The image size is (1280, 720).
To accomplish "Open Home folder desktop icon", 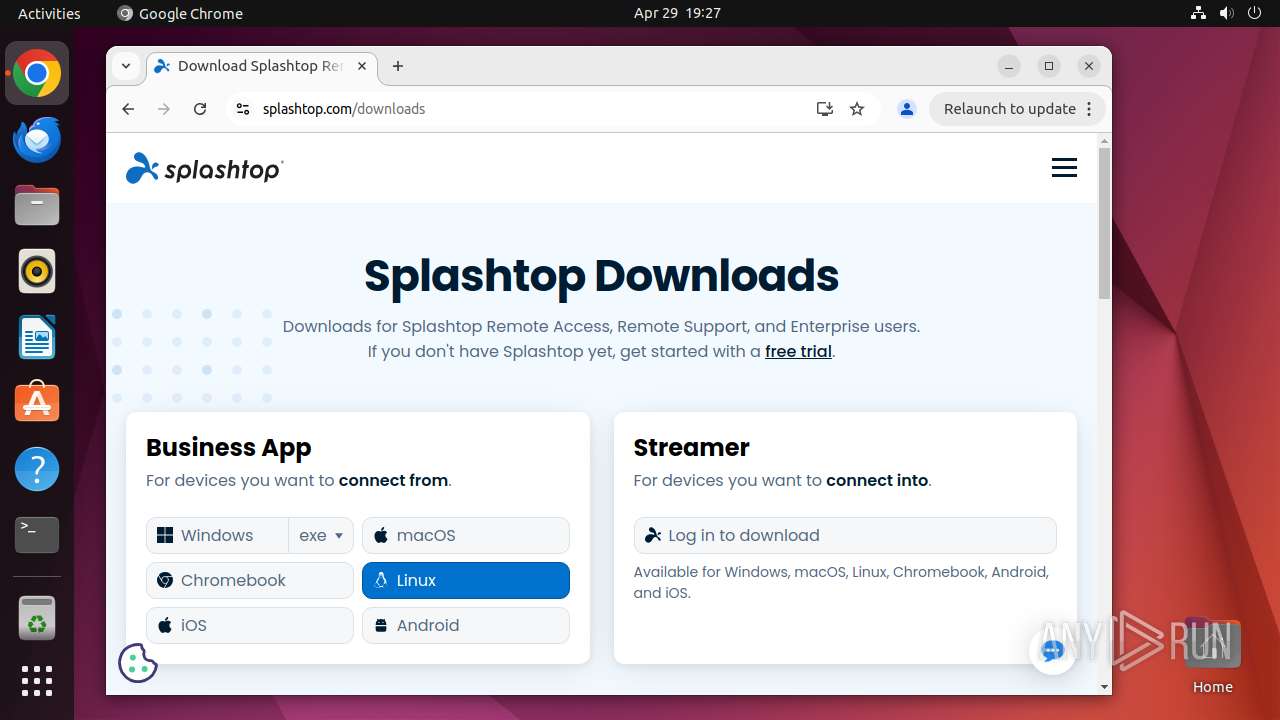I will [x=1212, y=655].
